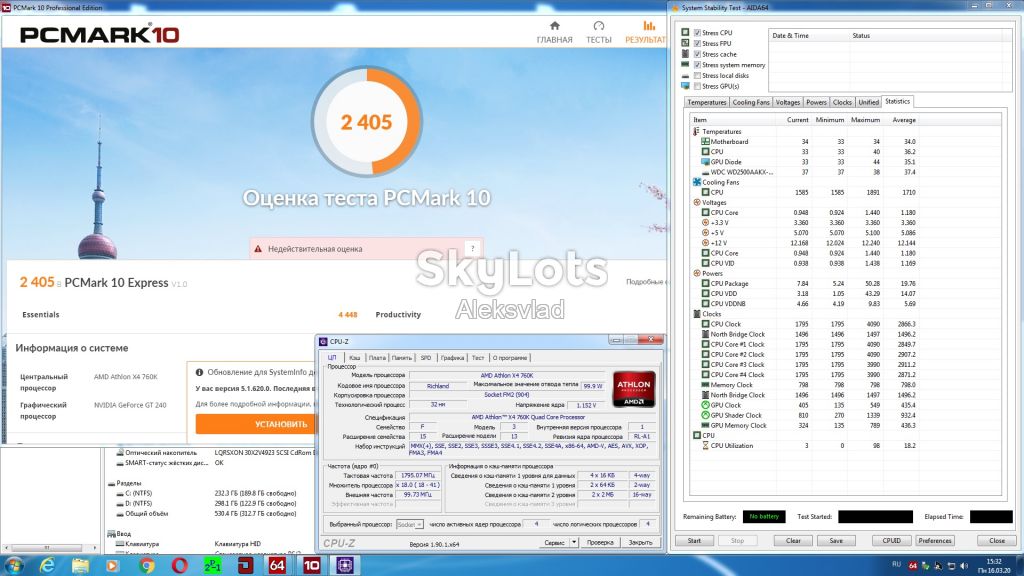Switch to CPU-Z via the purple taskbar icon
This screenshot has width=1024, height=576.
point(345,565)
